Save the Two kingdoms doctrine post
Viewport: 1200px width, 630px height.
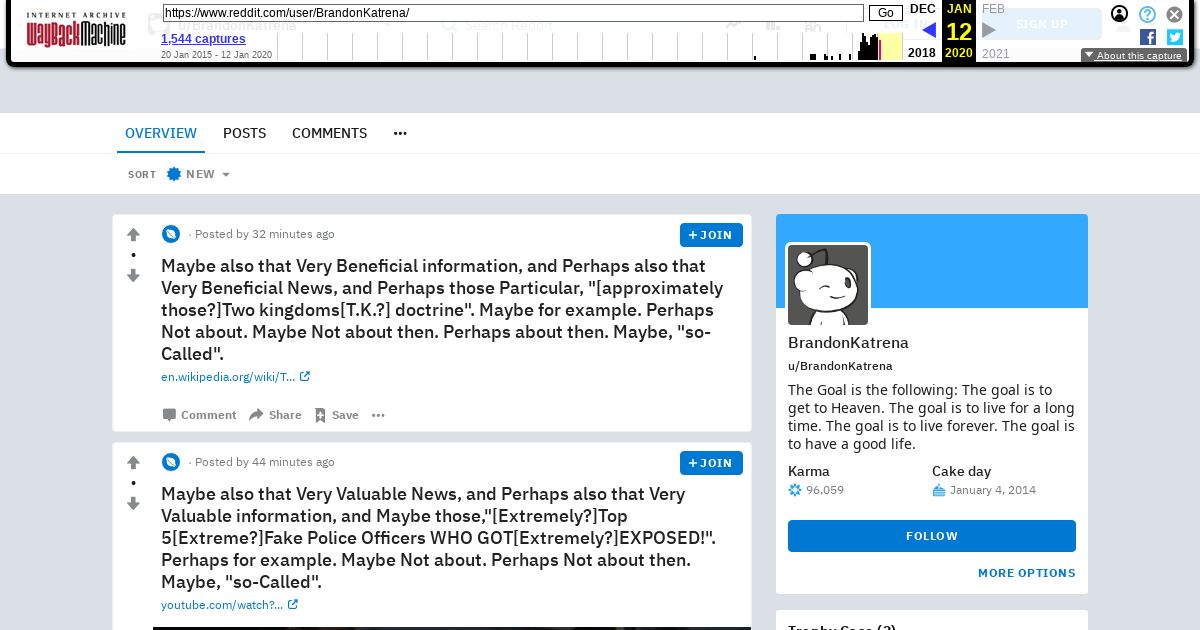pos(336,415)
